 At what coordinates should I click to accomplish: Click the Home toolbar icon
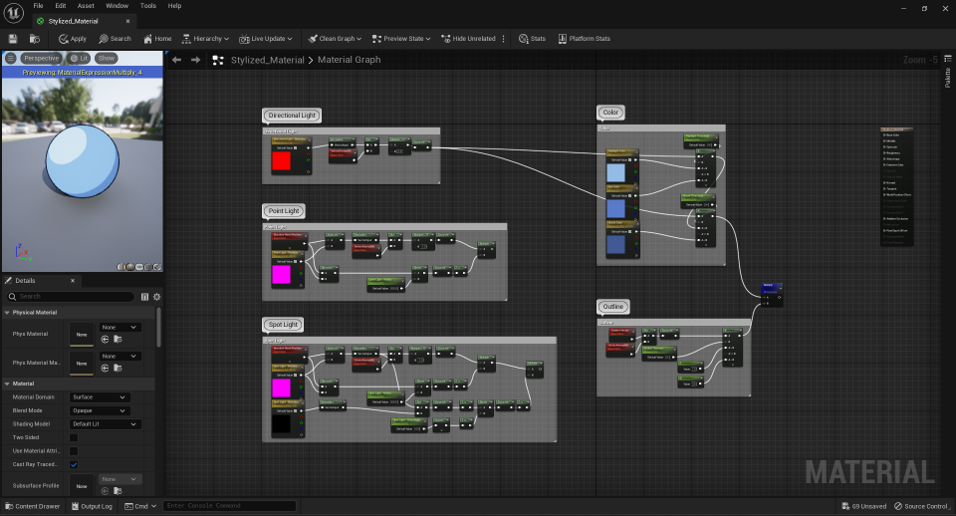157,39
